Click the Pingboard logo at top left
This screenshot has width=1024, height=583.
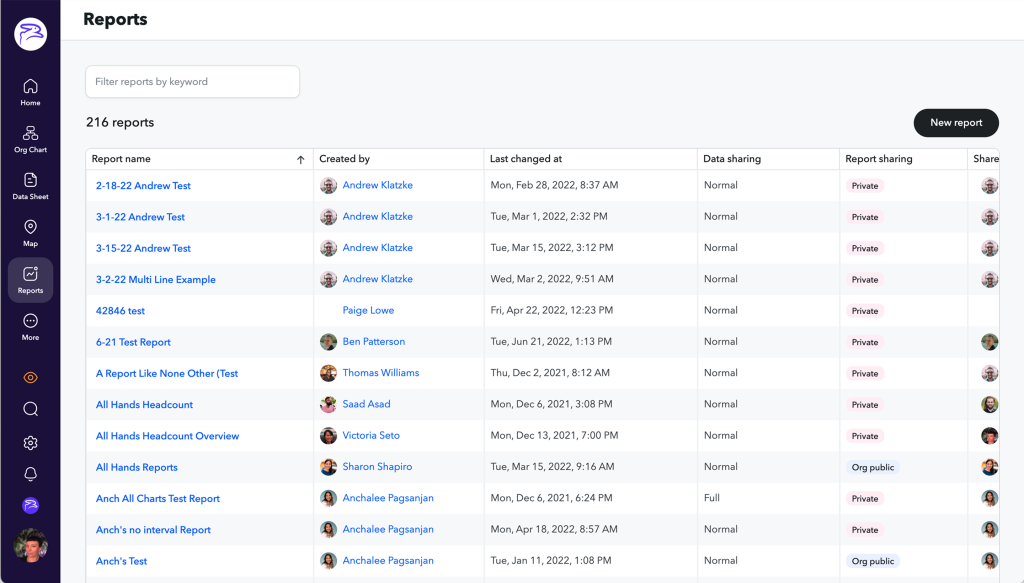click(x=30, y=33)
